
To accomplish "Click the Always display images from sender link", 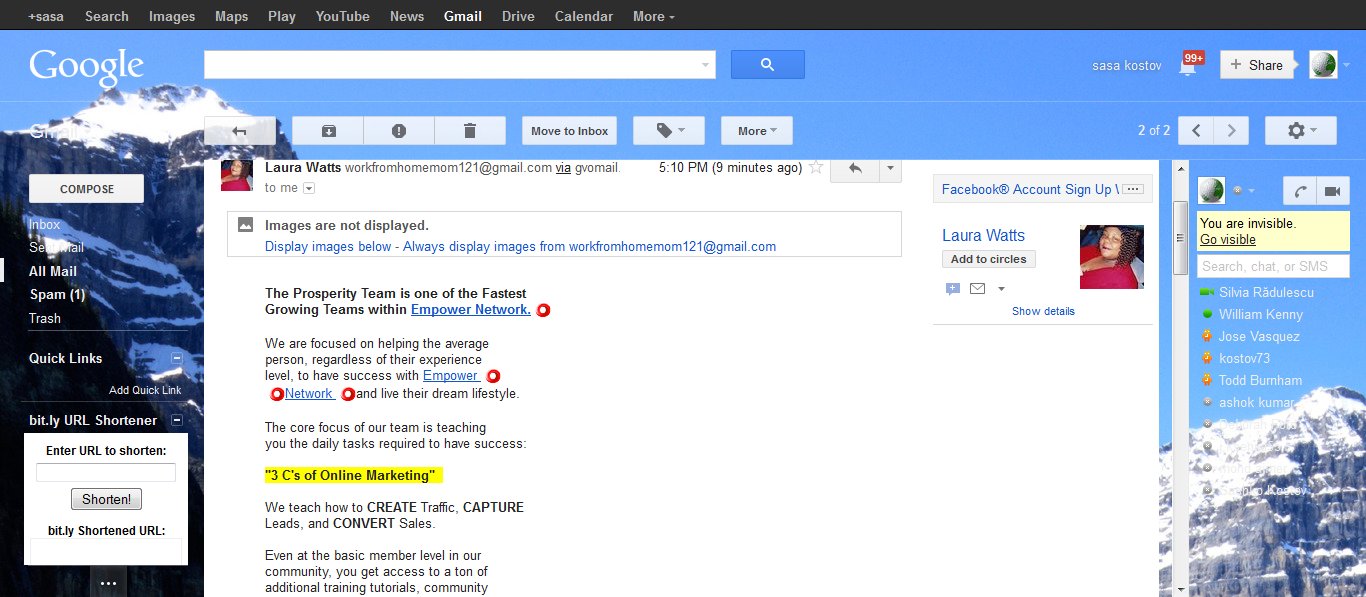I will [x=589, y=246].
